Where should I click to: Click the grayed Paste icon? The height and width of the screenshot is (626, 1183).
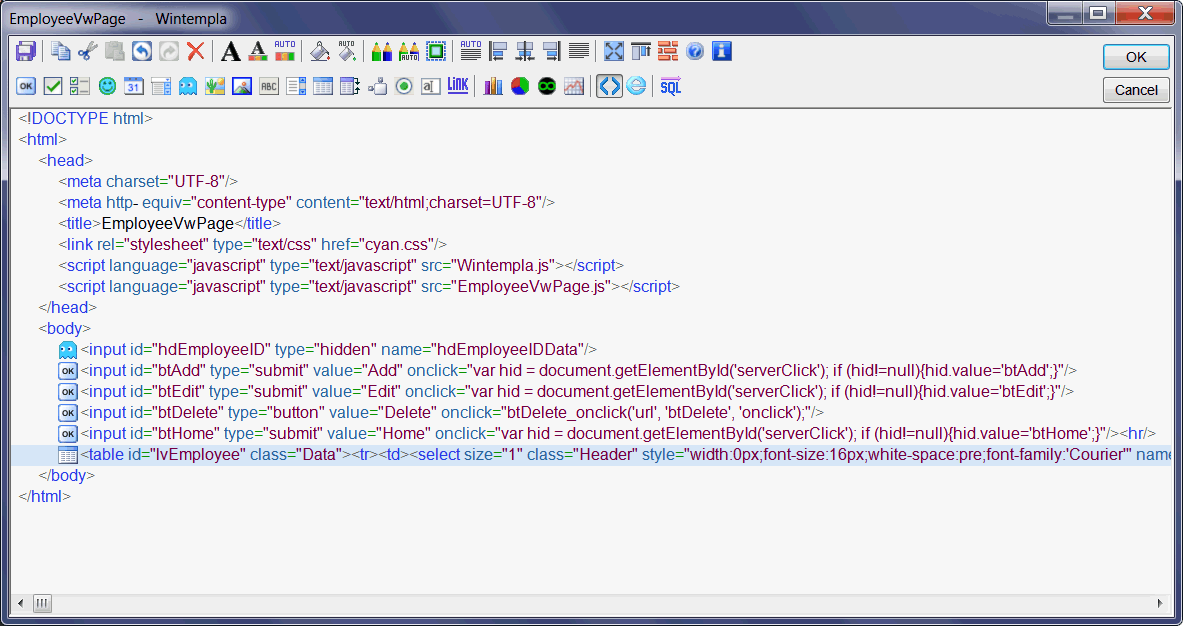[x=115, y=51]
